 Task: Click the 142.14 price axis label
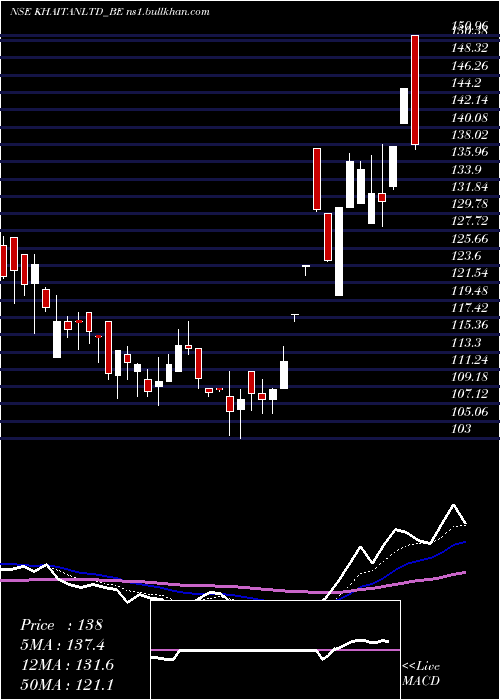pos(469,100)
